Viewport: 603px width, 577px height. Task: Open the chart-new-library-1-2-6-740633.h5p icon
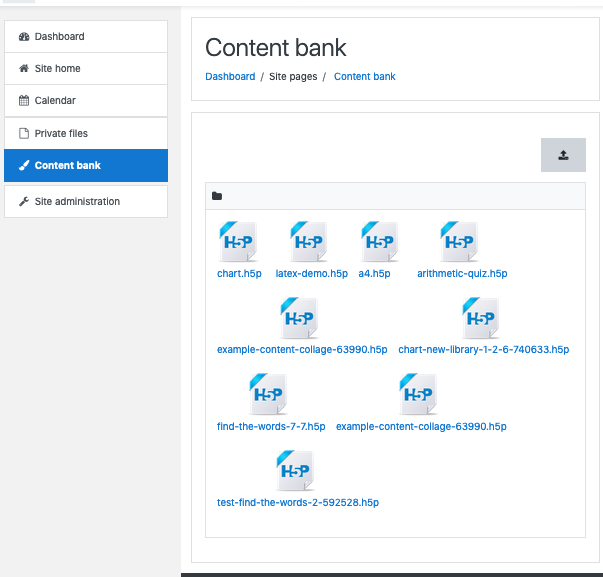coord(481,318)
